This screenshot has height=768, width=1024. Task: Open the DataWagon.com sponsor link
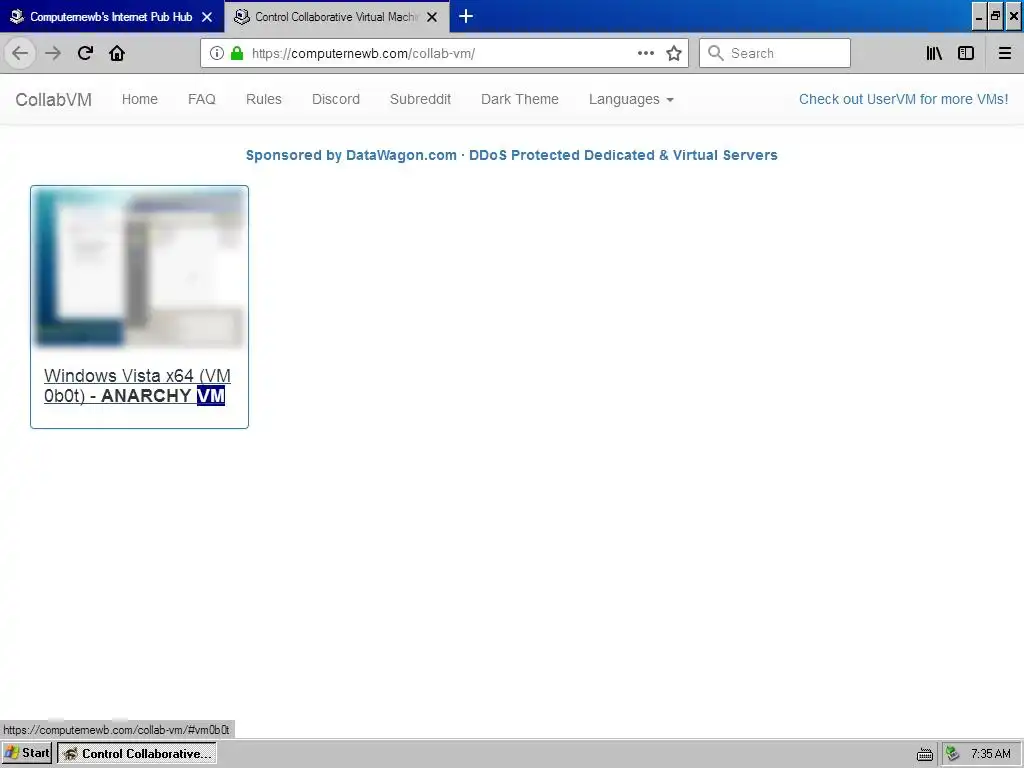511,155
